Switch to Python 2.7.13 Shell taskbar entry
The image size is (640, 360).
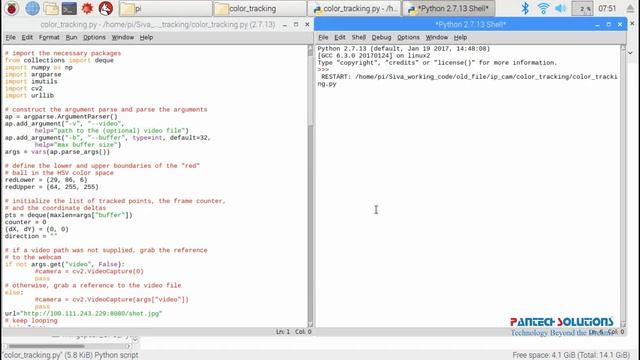tap(449, 8)
